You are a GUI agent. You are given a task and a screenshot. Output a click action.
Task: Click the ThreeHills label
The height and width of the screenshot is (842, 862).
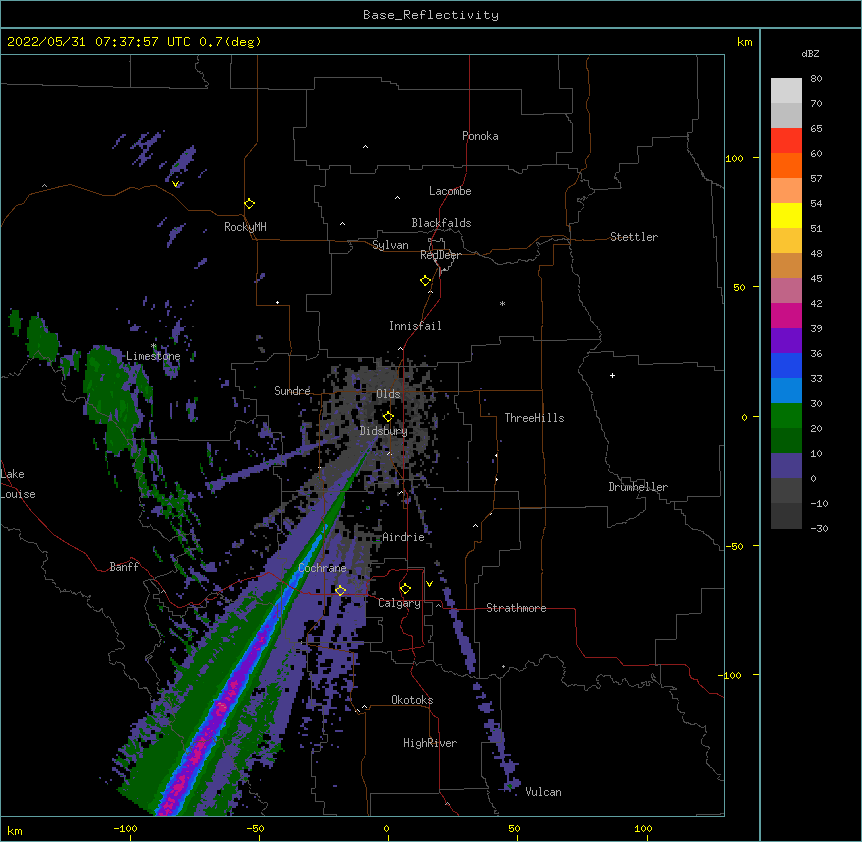(534, 418)
